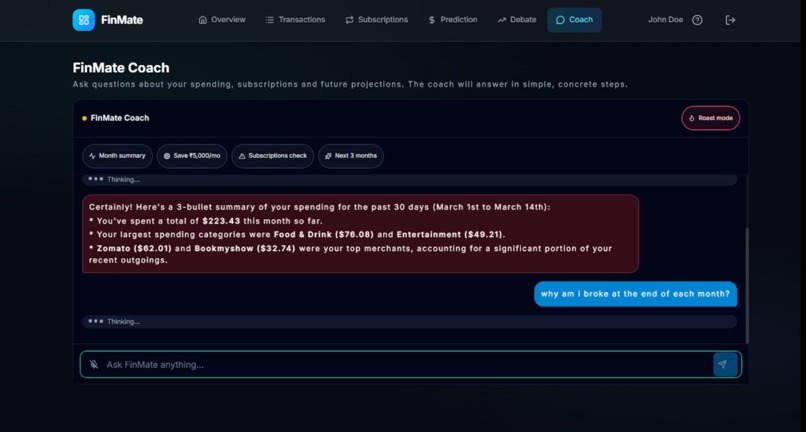The height and width of the screenshot is (432, 806).
Task: Click the chat vertical scrollbar
Action: pyautogui.click(x=747, y=285)
